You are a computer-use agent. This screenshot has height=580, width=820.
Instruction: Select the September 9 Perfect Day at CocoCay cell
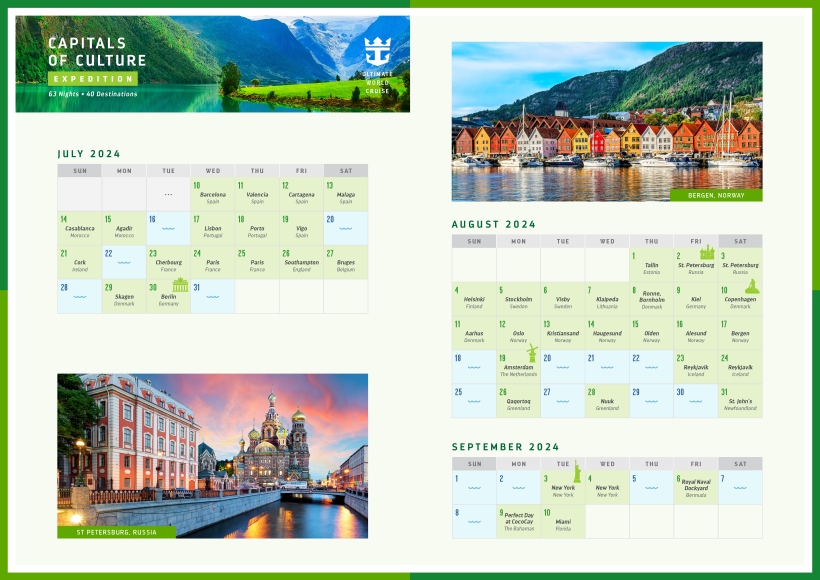tap(518, 521)
